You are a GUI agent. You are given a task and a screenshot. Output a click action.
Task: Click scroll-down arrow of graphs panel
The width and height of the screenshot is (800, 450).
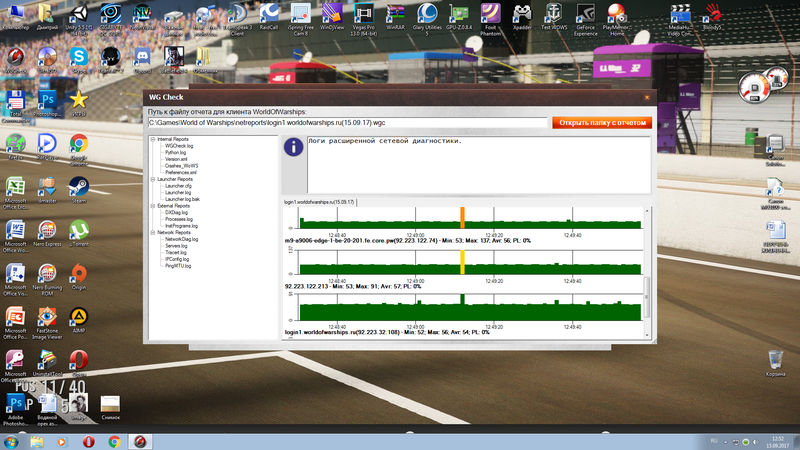tap(647, 335)
